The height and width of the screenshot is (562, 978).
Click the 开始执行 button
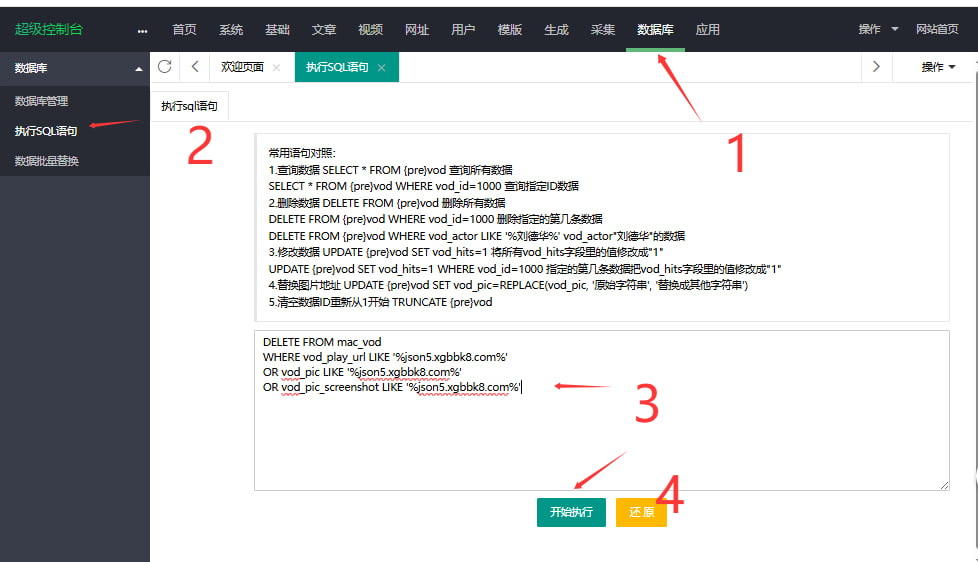[x=571, y=512]
